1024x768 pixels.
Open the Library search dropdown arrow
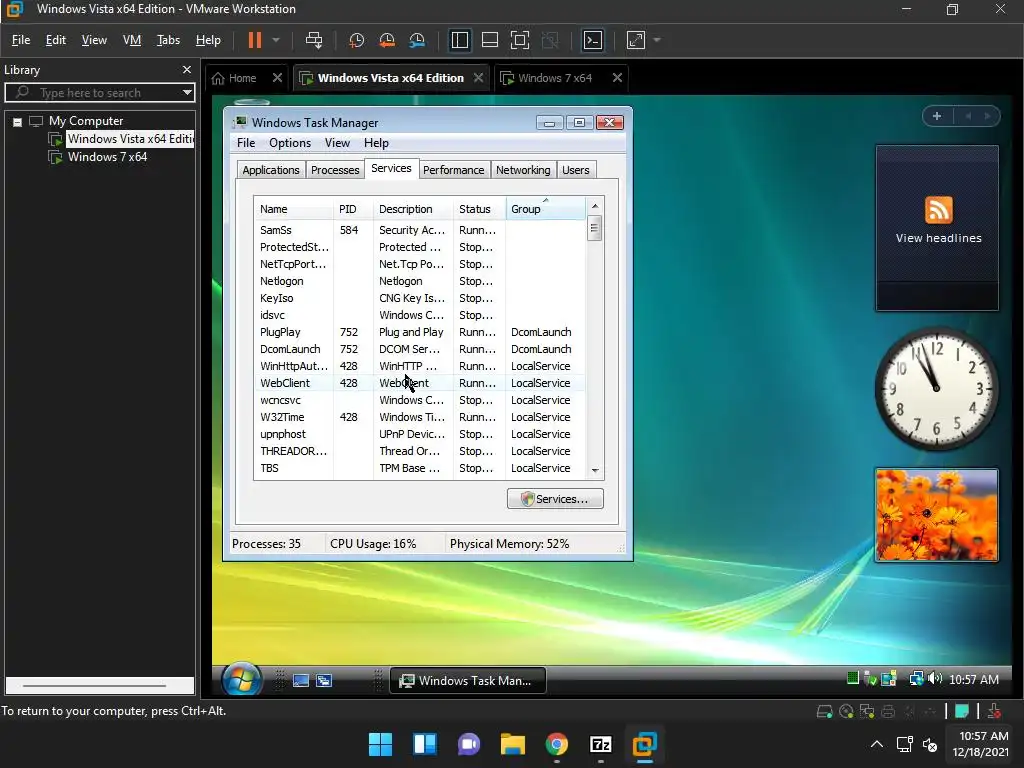click(187, 93)
